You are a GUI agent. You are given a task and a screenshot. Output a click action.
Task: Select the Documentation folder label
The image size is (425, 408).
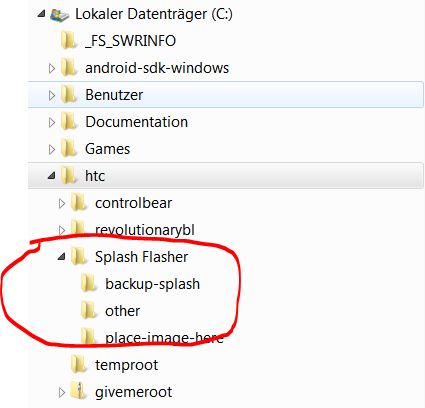136,122
